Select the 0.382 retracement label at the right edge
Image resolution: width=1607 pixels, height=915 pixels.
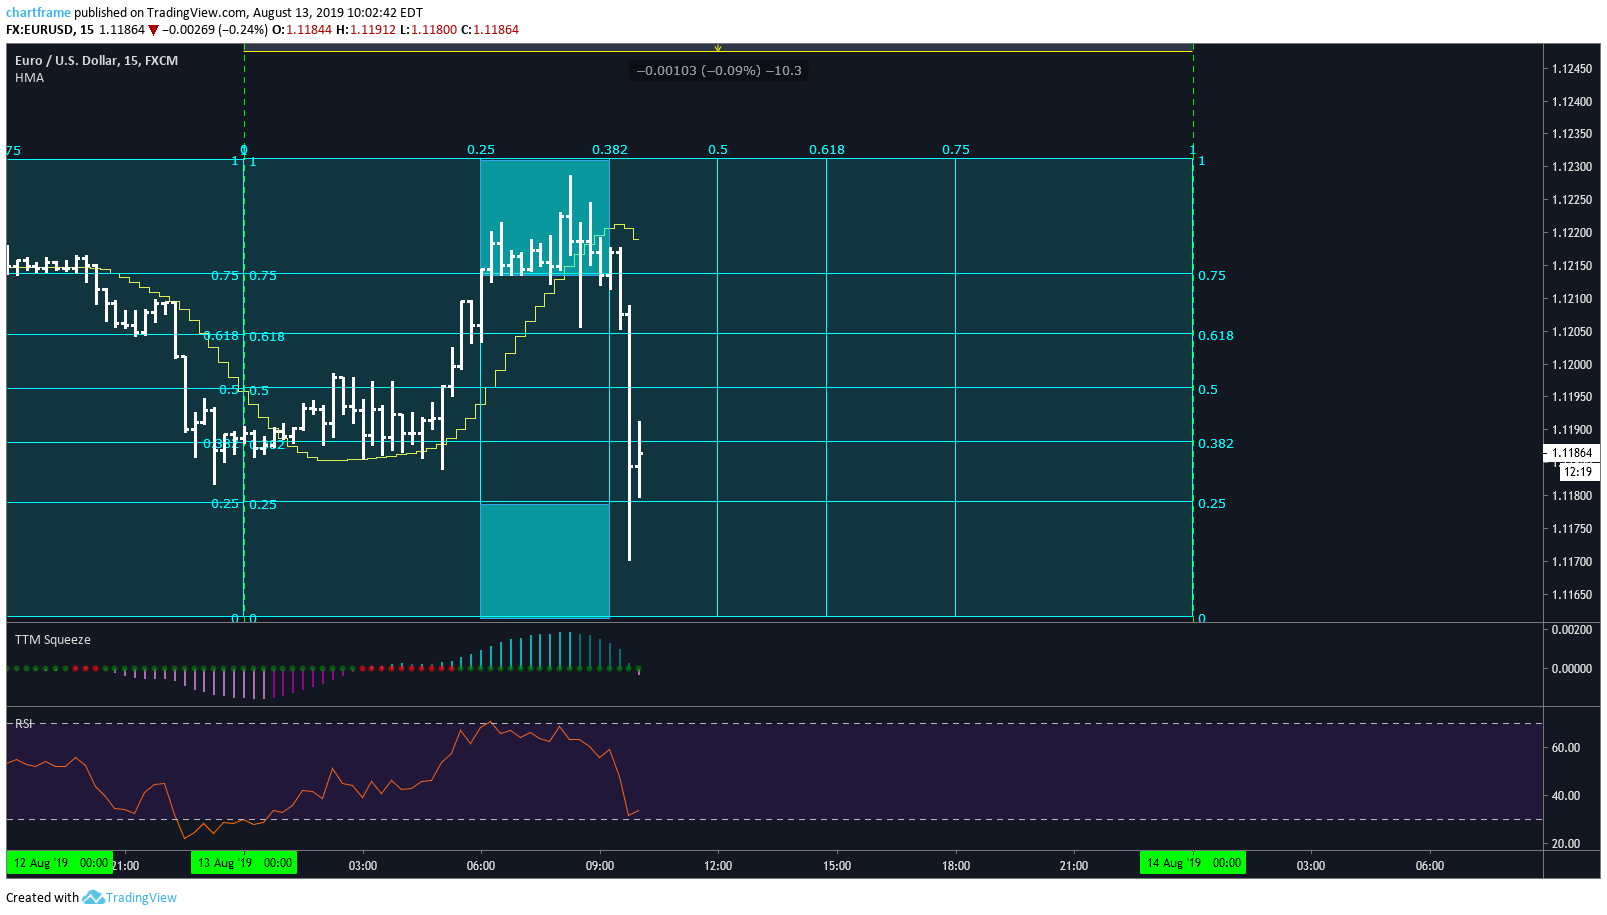coord(1216,444)
